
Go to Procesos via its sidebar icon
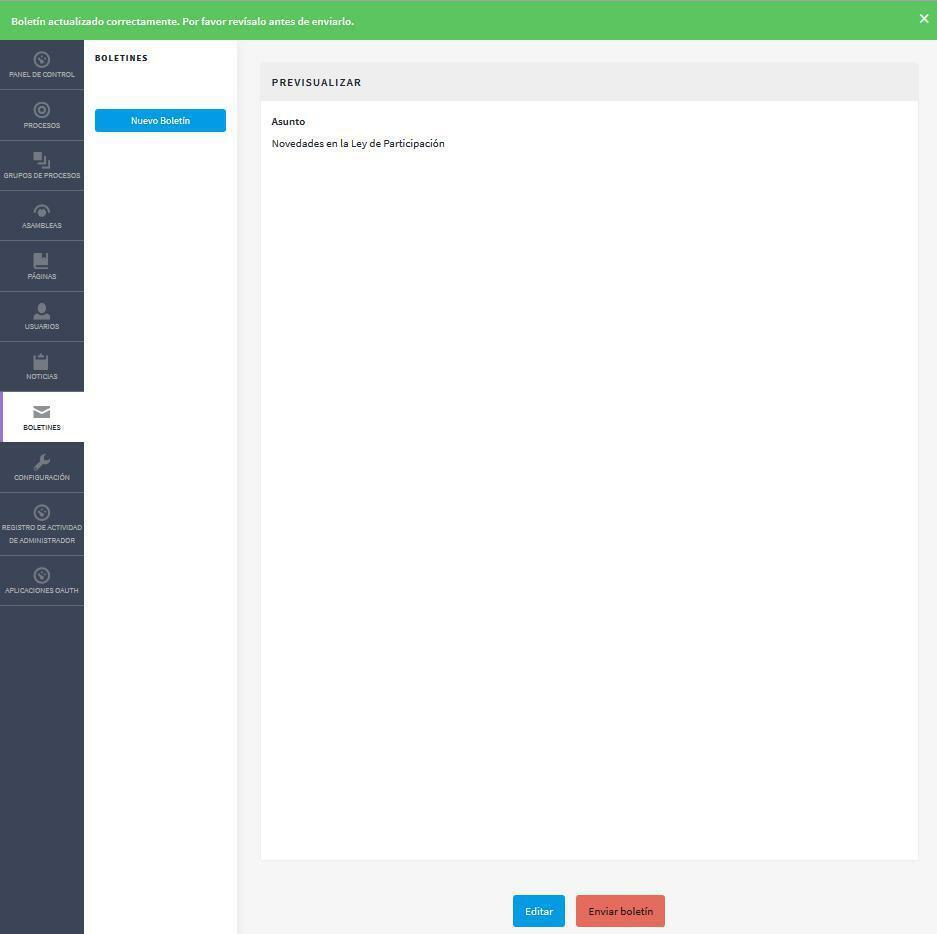coord(42,110)
